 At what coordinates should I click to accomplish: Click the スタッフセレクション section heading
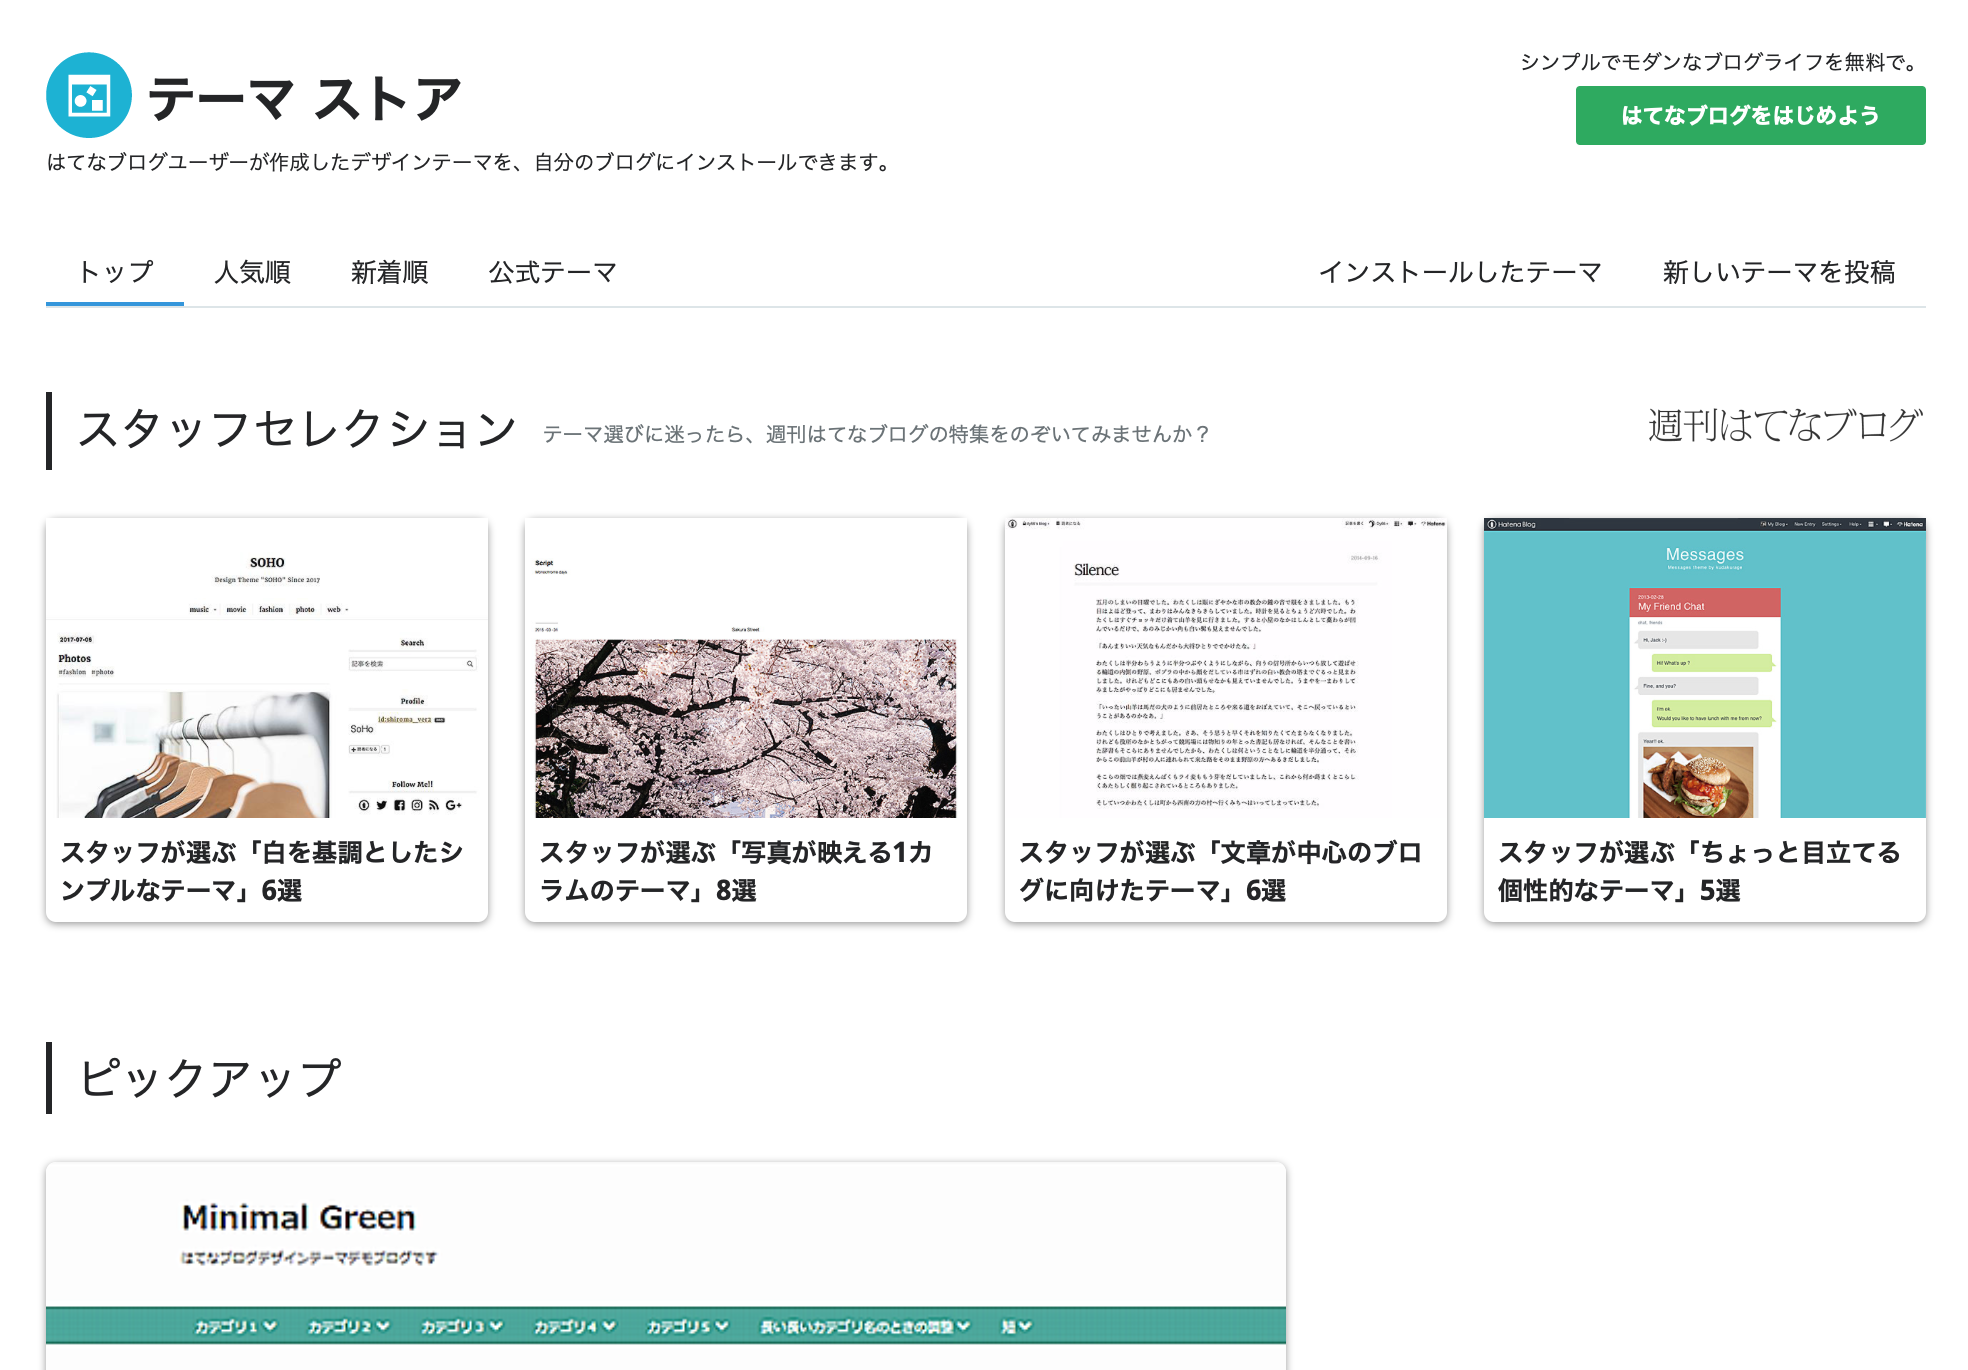[297, 430]
